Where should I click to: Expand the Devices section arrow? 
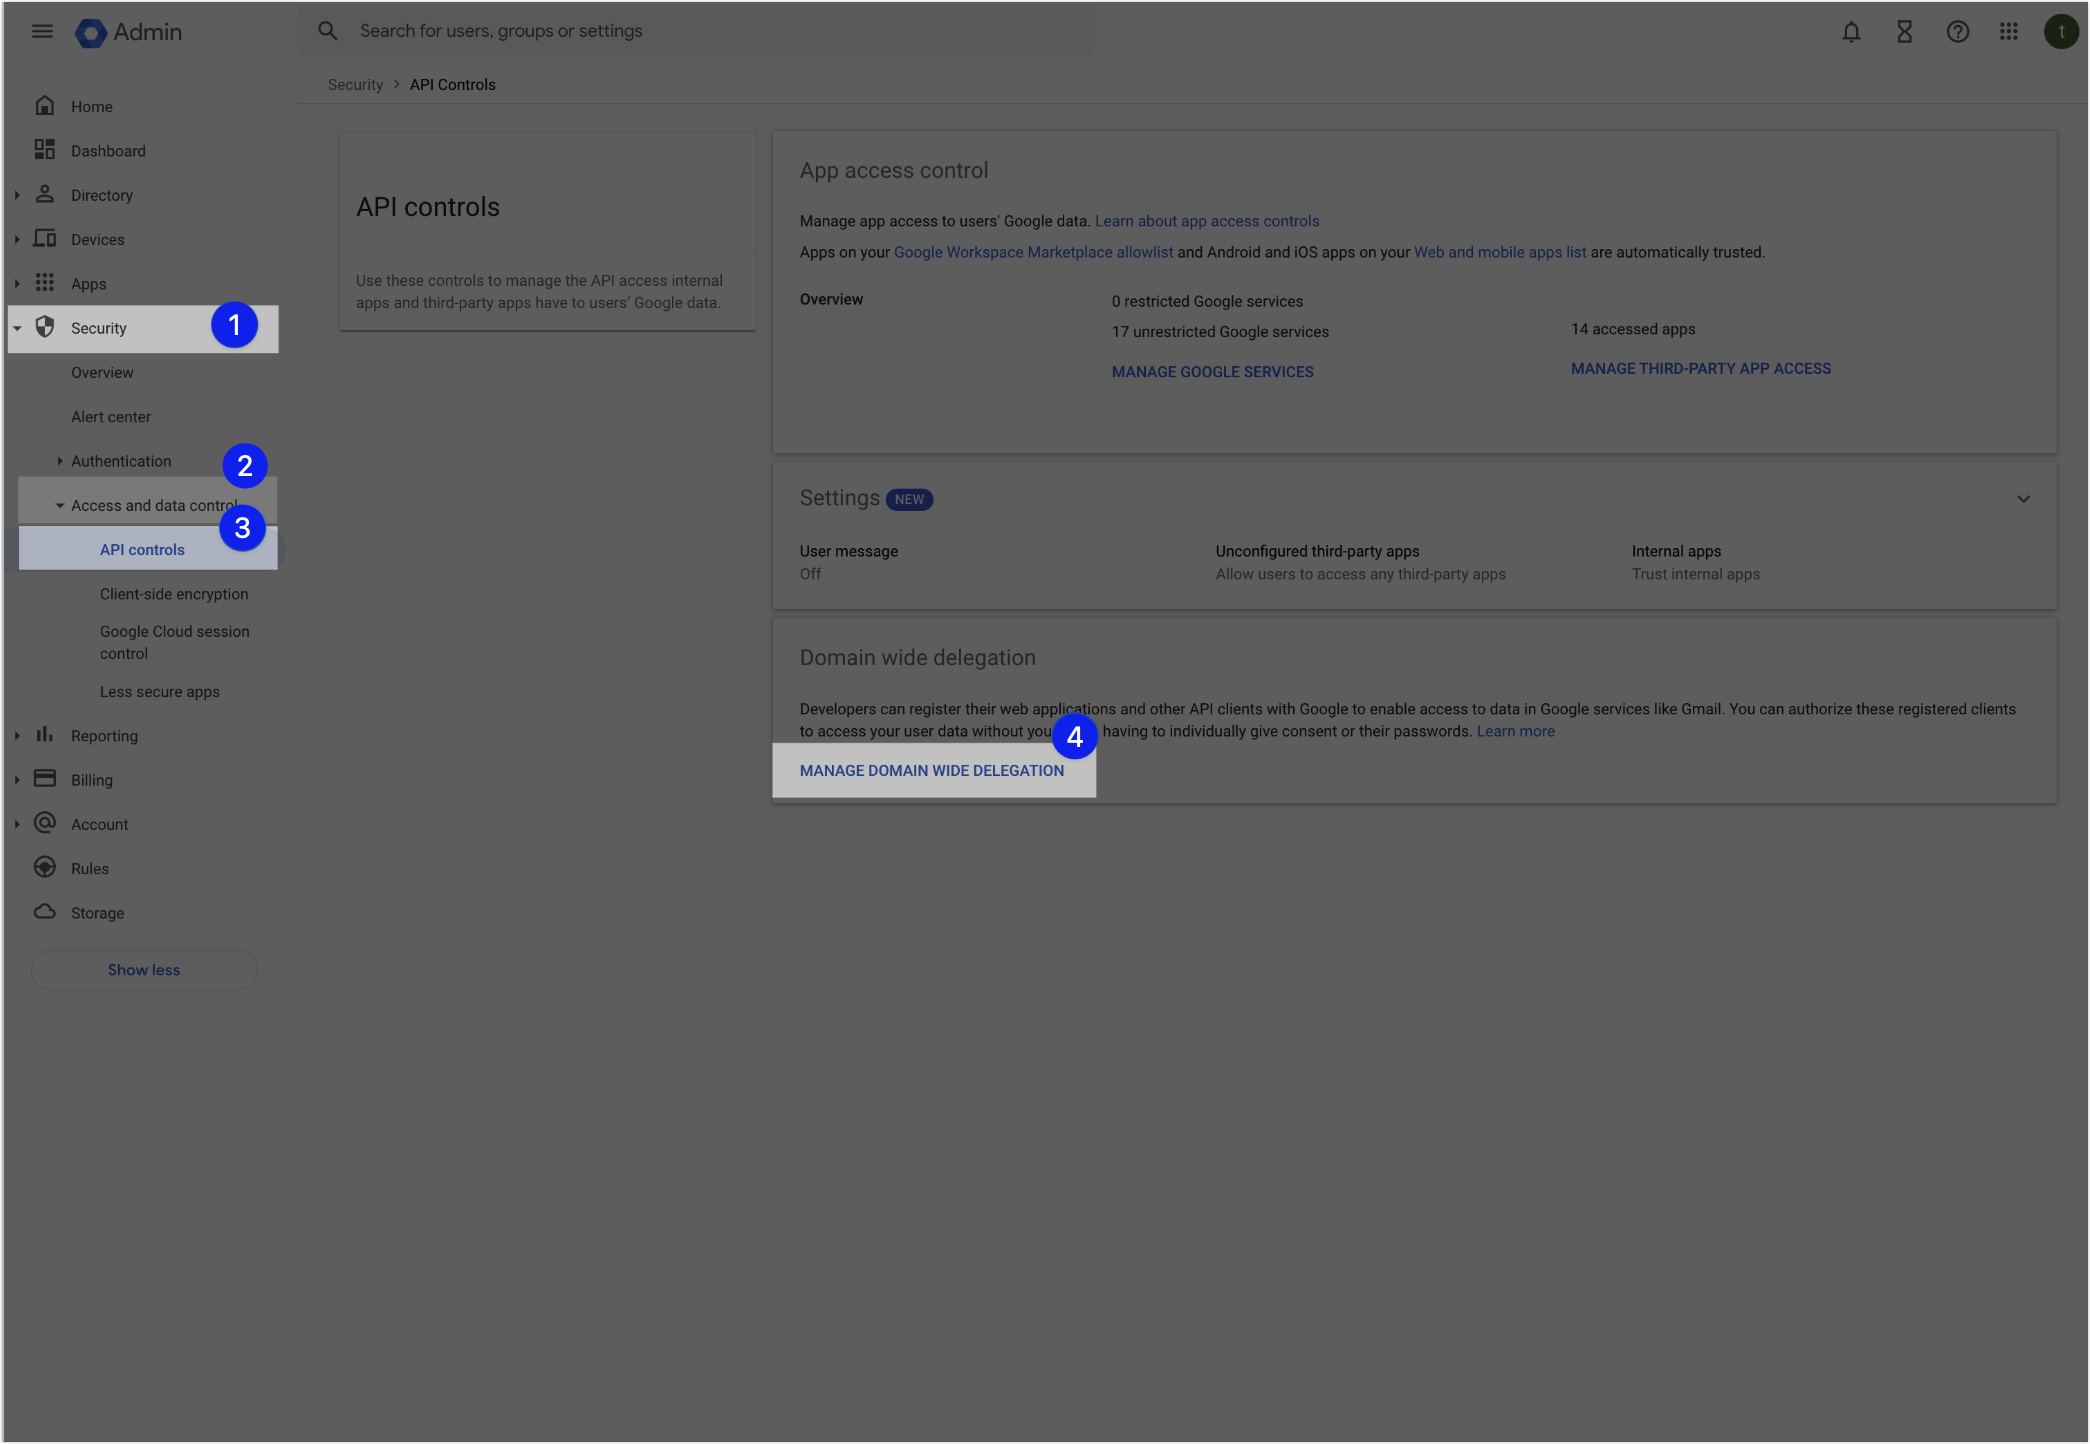pyautogui.click(x=17, y=239)
